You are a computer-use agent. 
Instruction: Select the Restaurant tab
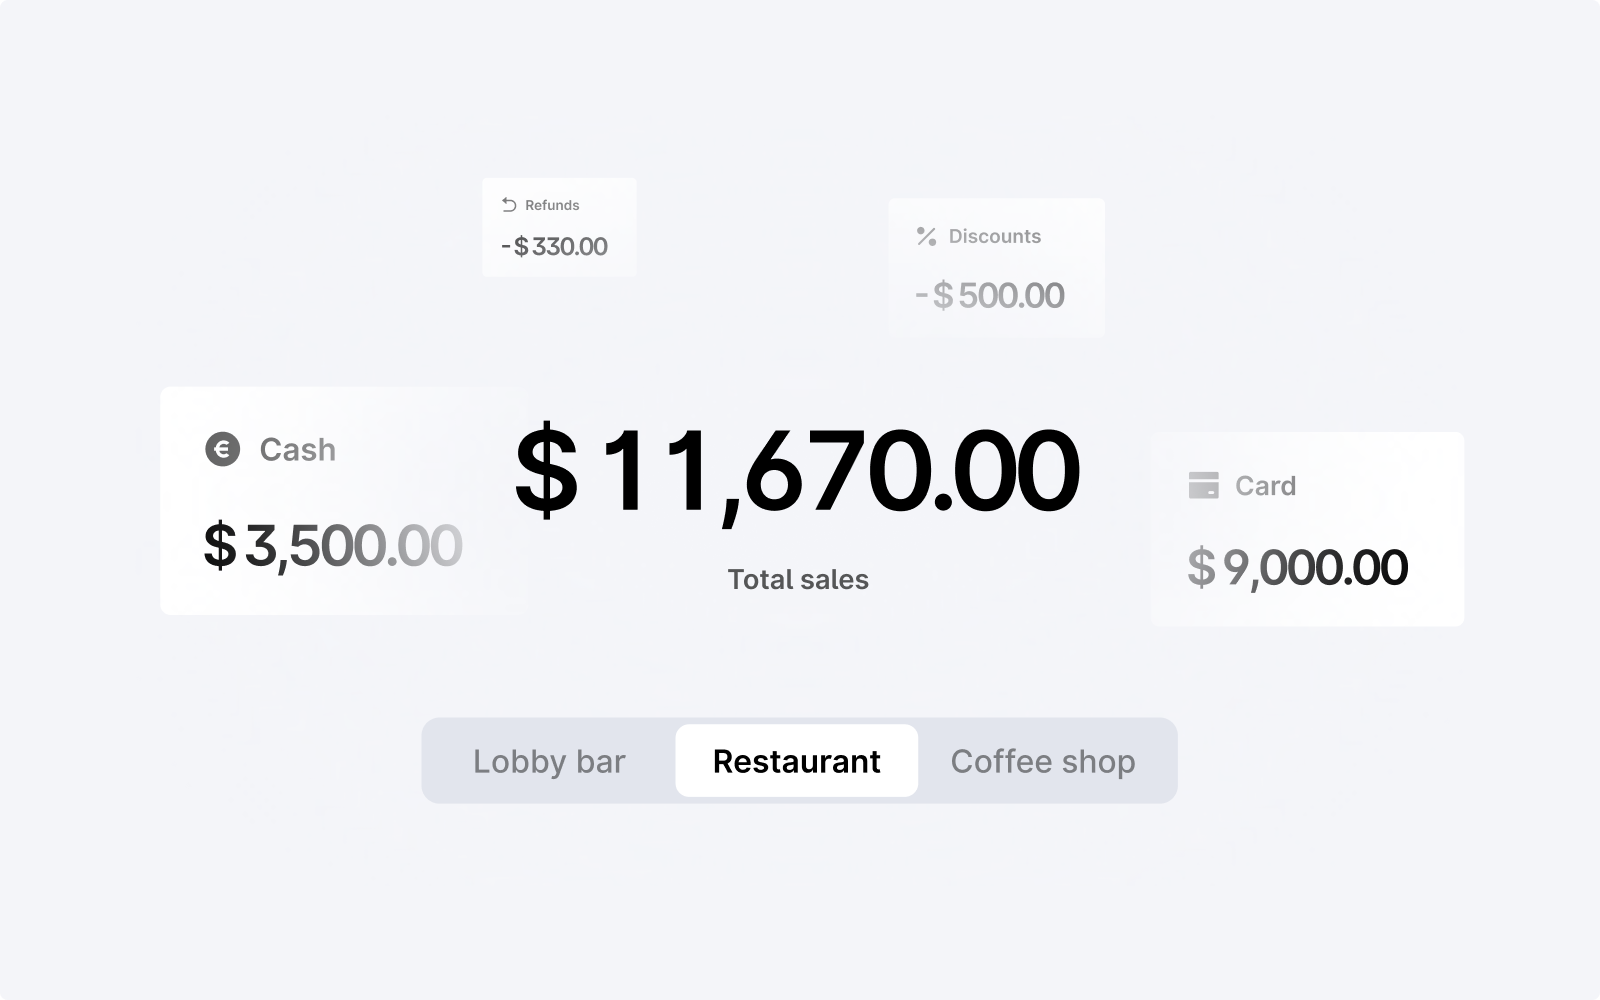pos(796,761)
